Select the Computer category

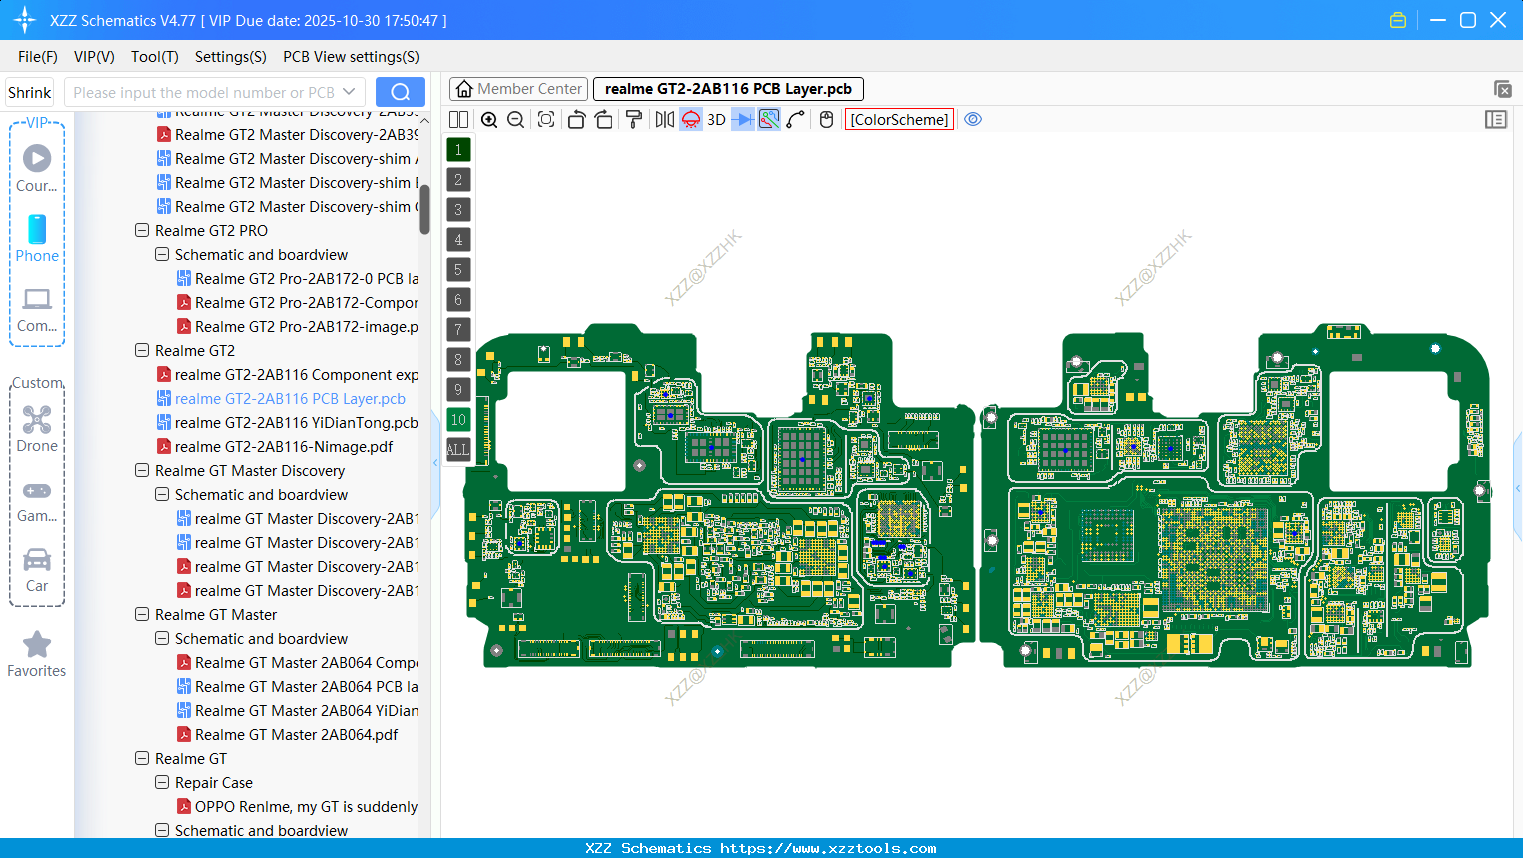tap(37, 310)
